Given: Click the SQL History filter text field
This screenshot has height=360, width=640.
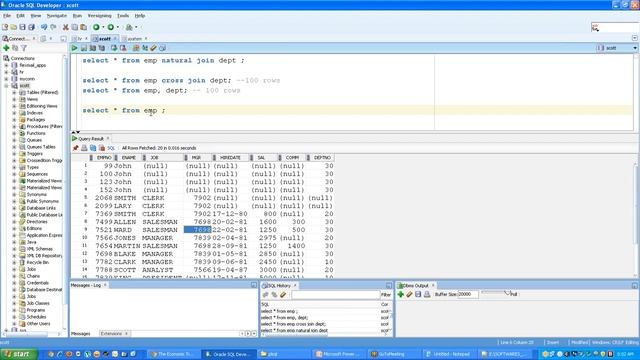Looking at the screenshot, I should [336, 295].
